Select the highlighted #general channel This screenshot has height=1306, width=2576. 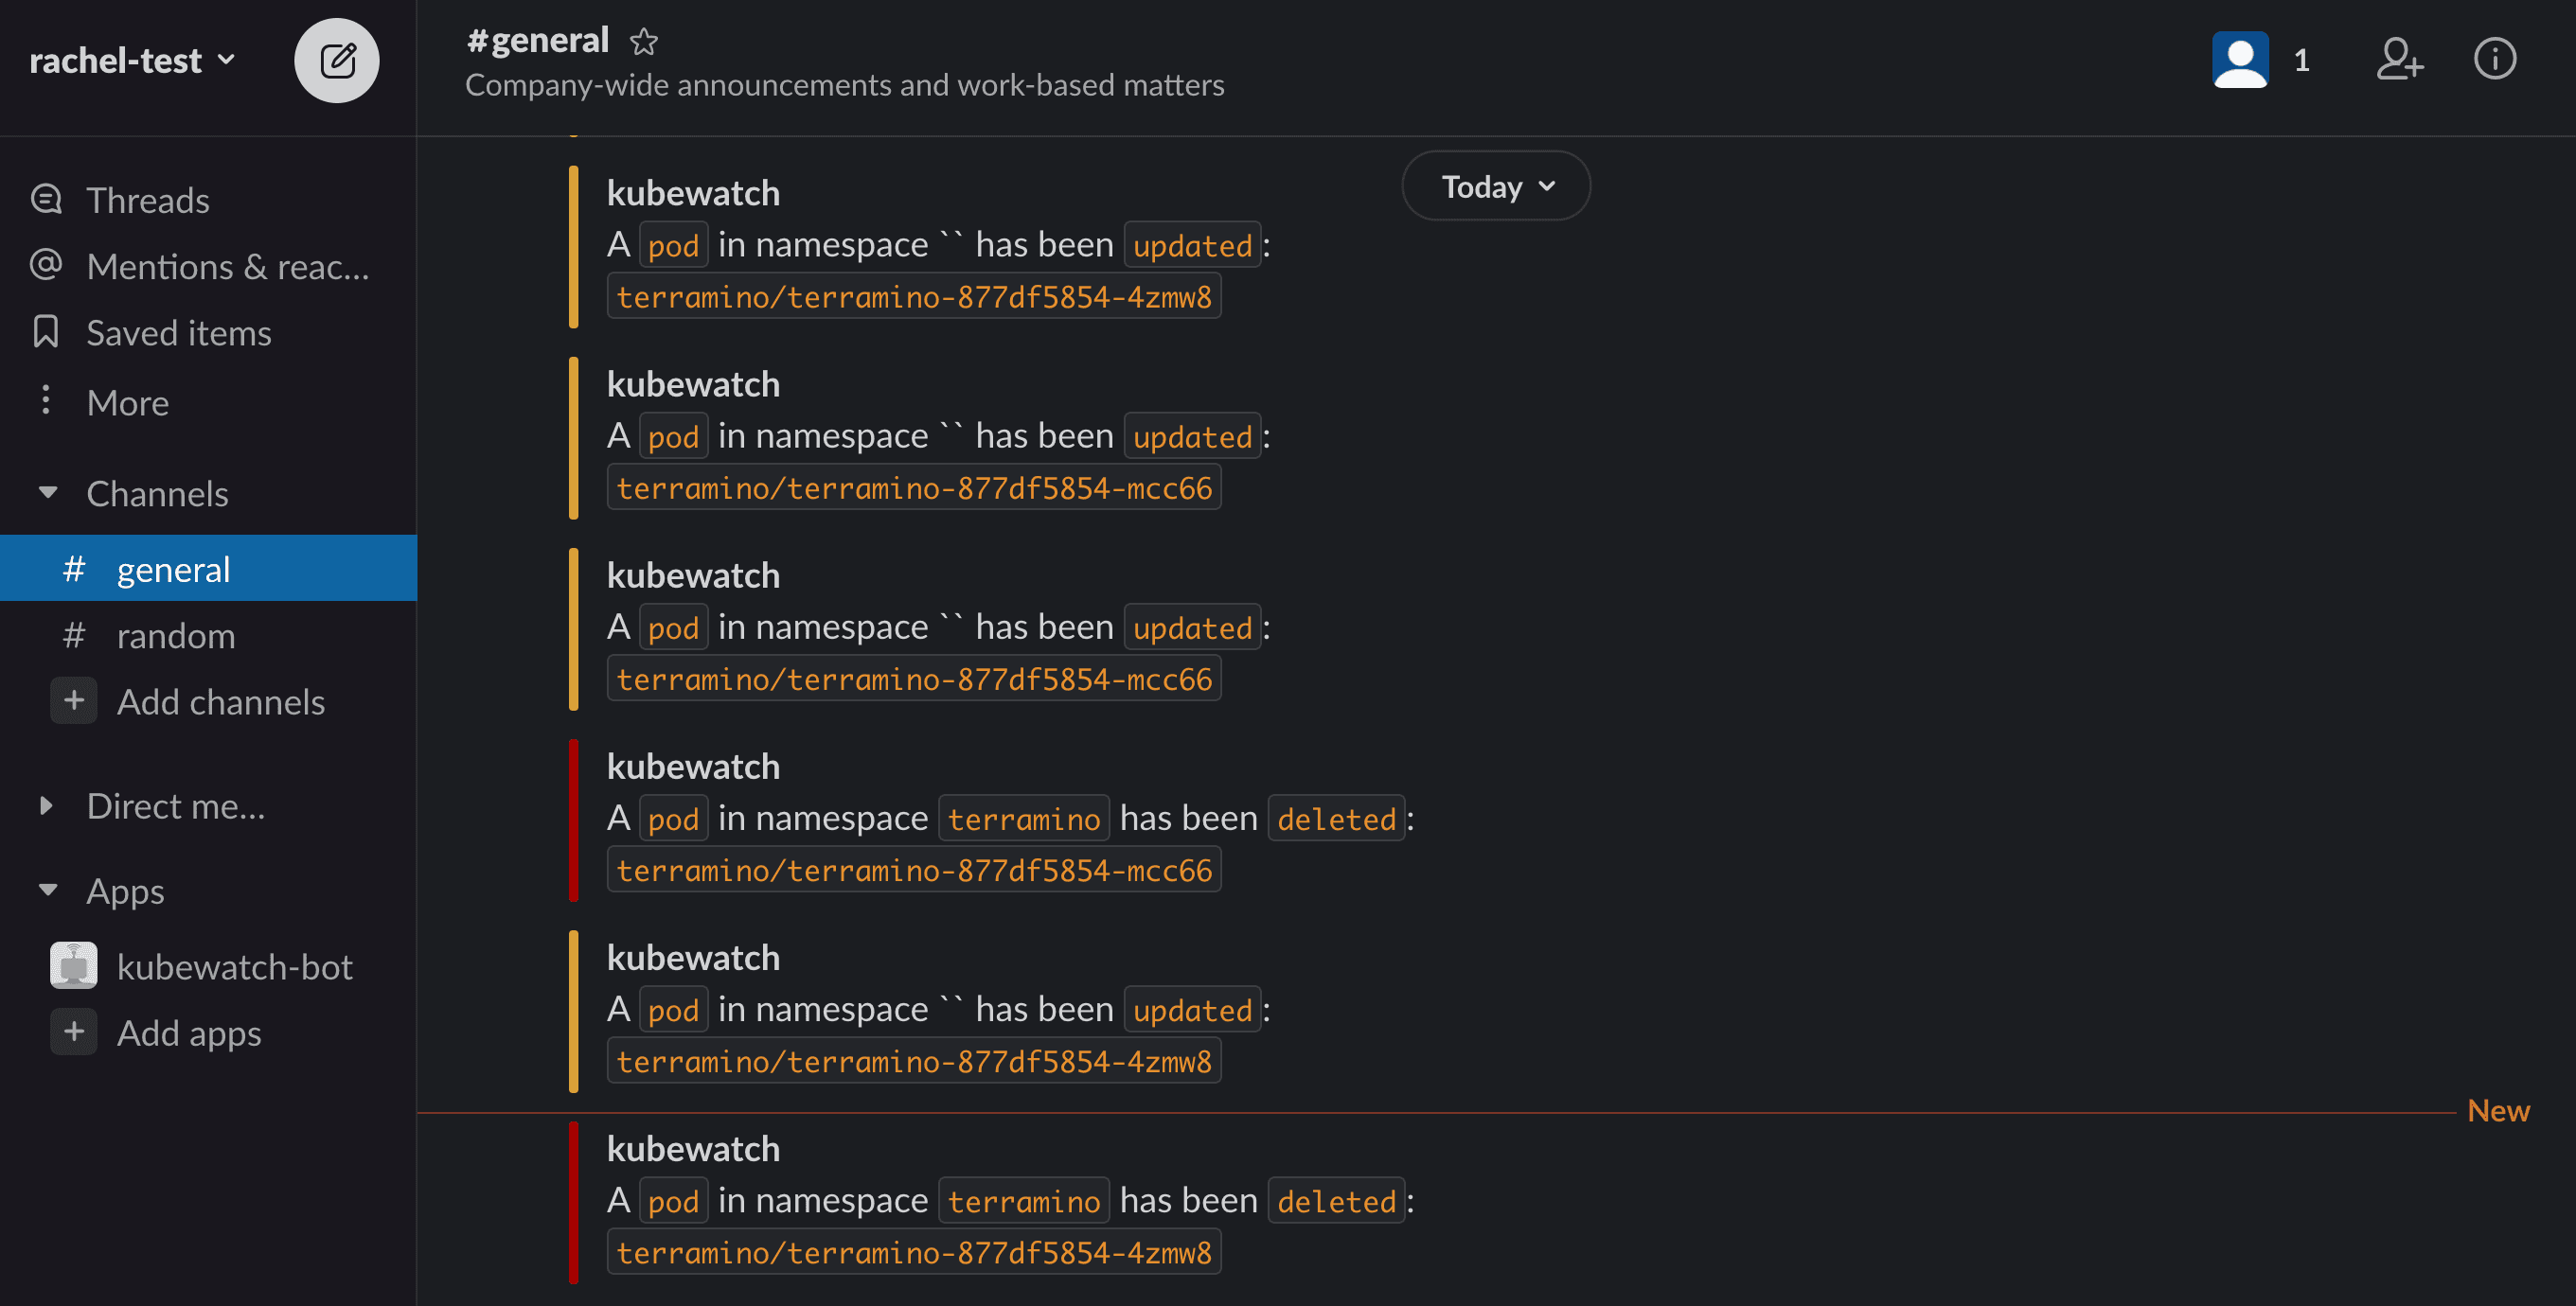click(x=173, y=568)
